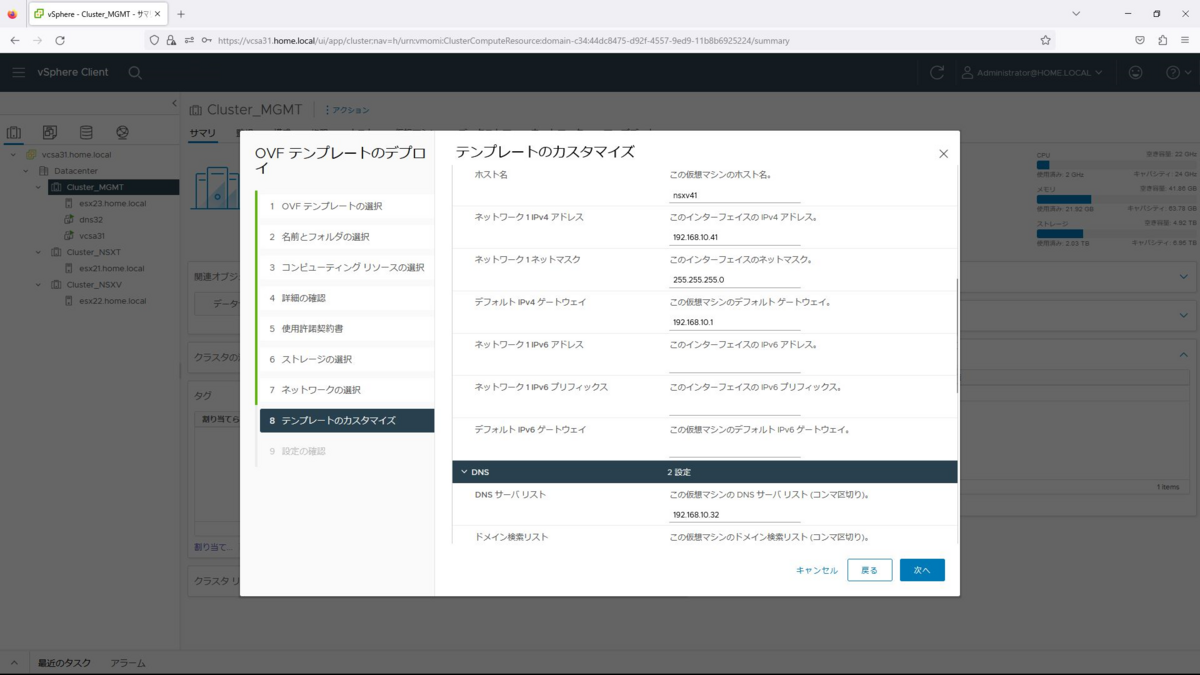
Task: Select step 8 テンプレートのカスタマイズ
Action: pos(346,420)
